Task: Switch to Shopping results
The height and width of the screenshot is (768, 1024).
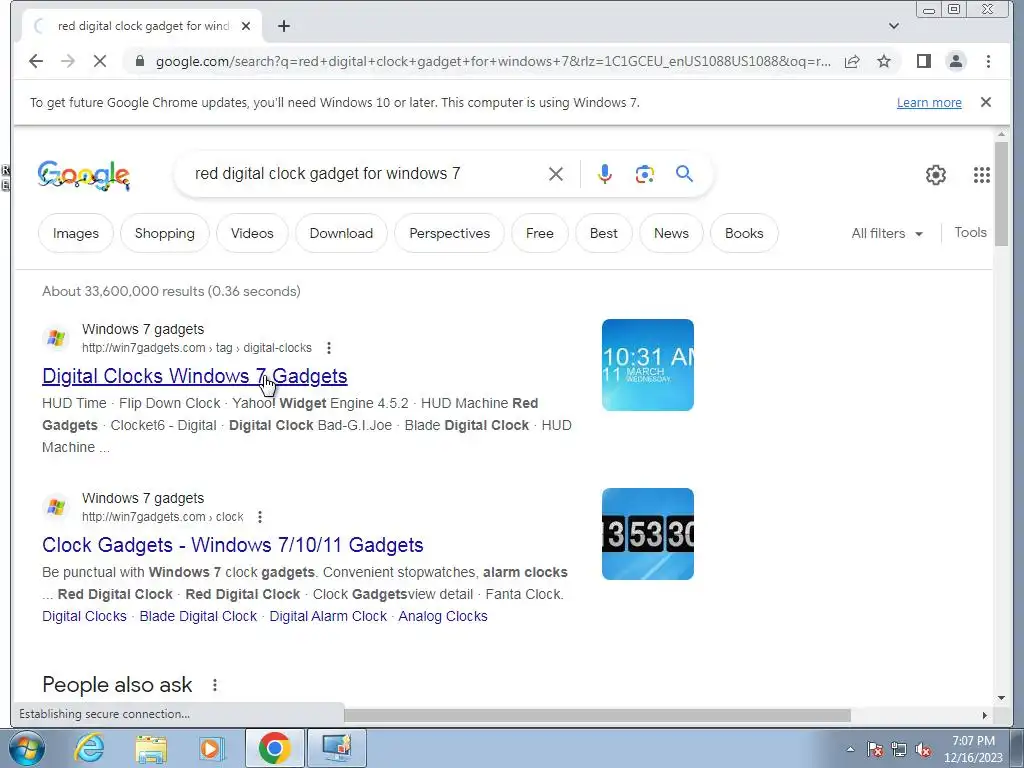Action: coord(165,233)
